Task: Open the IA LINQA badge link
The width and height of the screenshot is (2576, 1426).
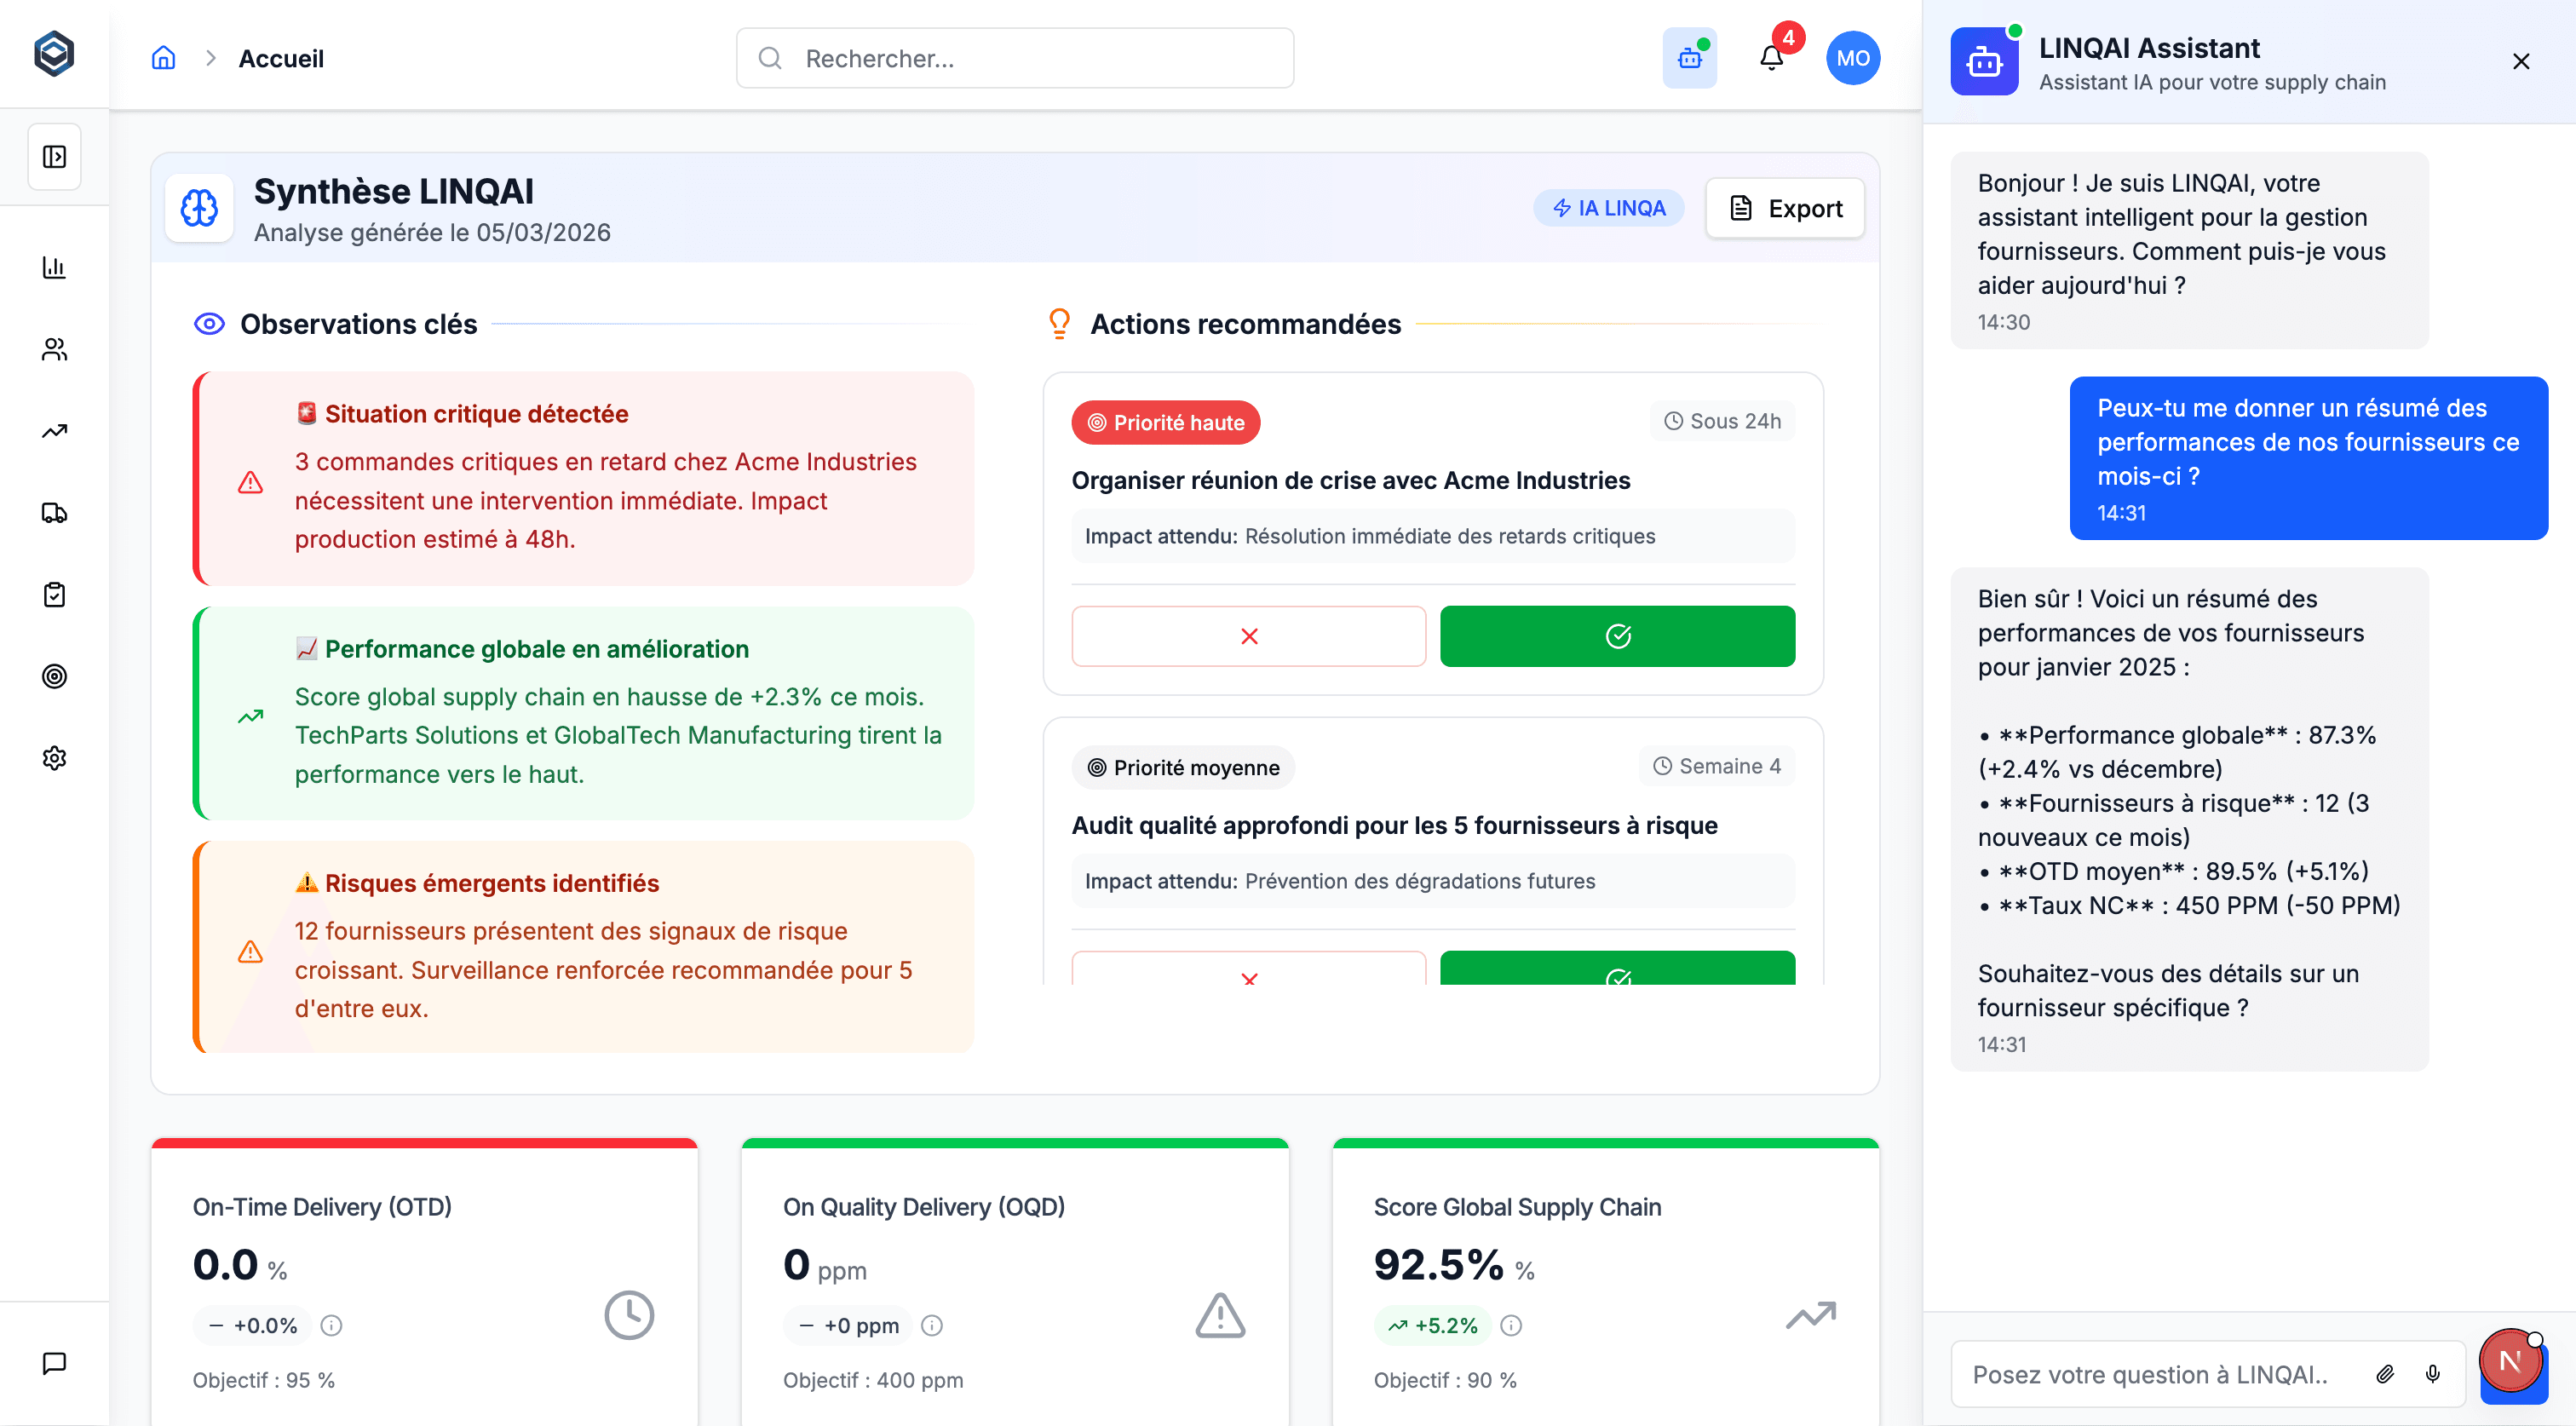Action: pyautogui.click(x=1608, y=208)
